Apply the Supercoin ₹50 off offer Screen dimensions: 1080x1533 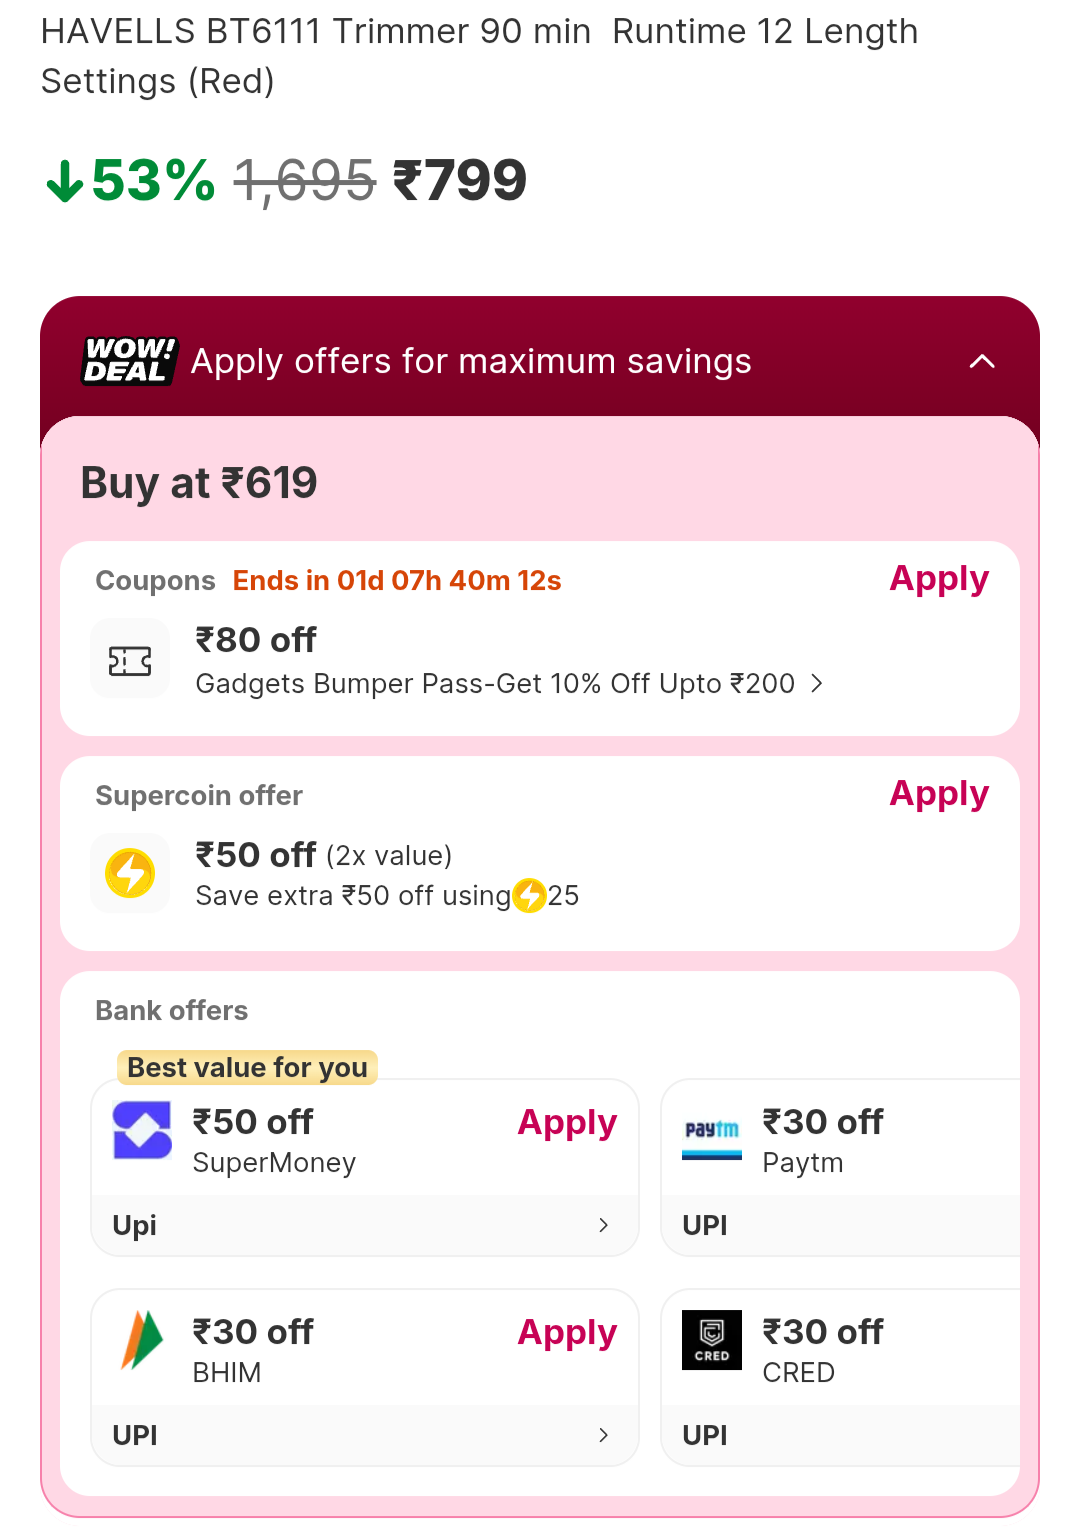[x=939, y=794]
